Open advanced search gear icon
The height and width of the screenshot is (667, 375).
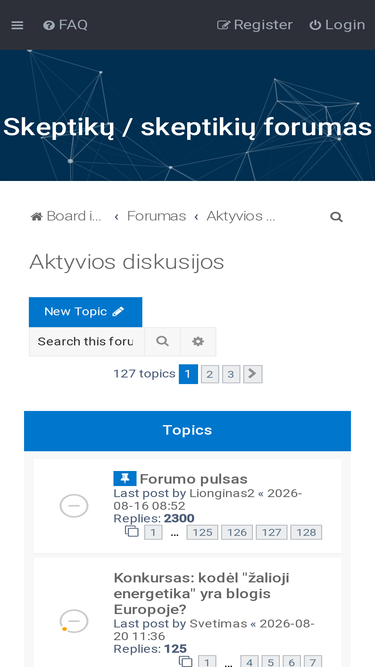198,342
